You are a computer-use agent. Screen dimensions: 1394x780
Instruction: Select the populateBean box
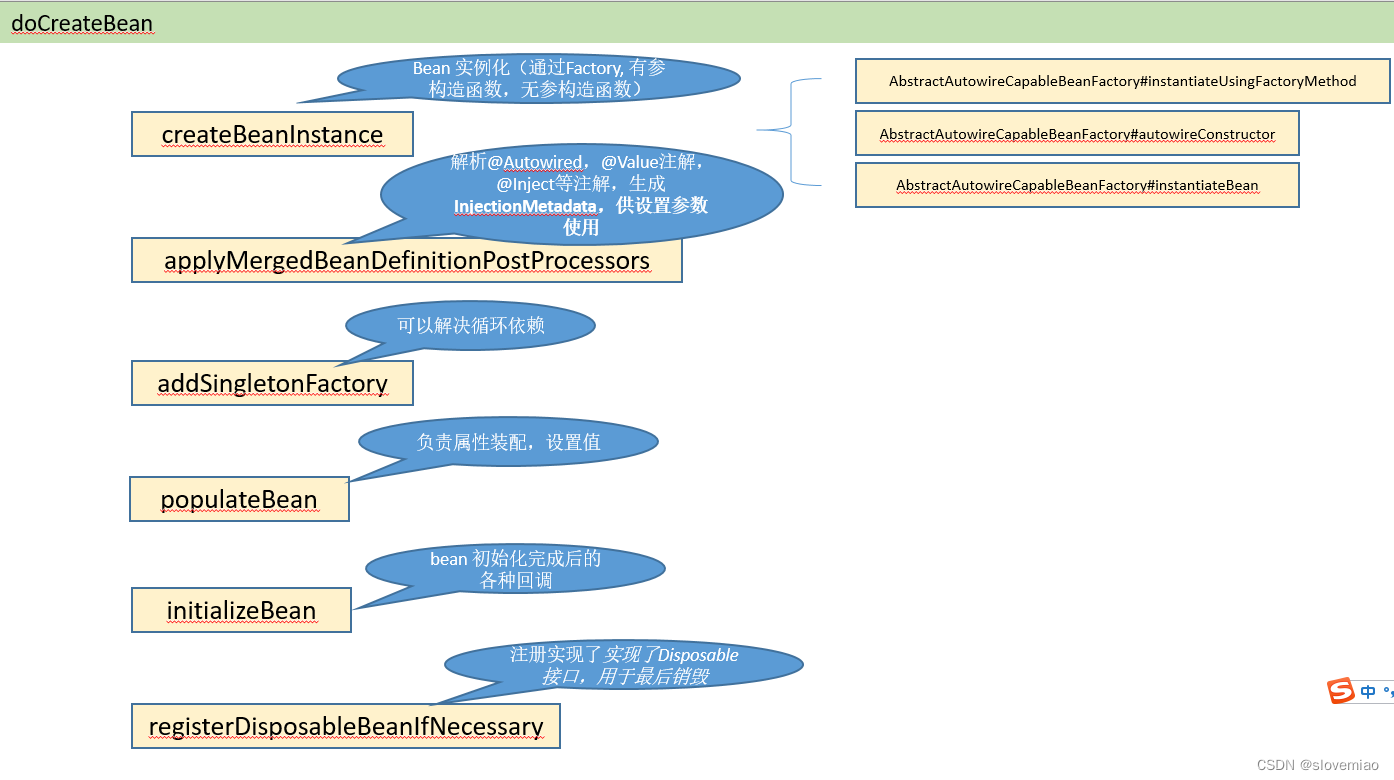tap(239, 499)
